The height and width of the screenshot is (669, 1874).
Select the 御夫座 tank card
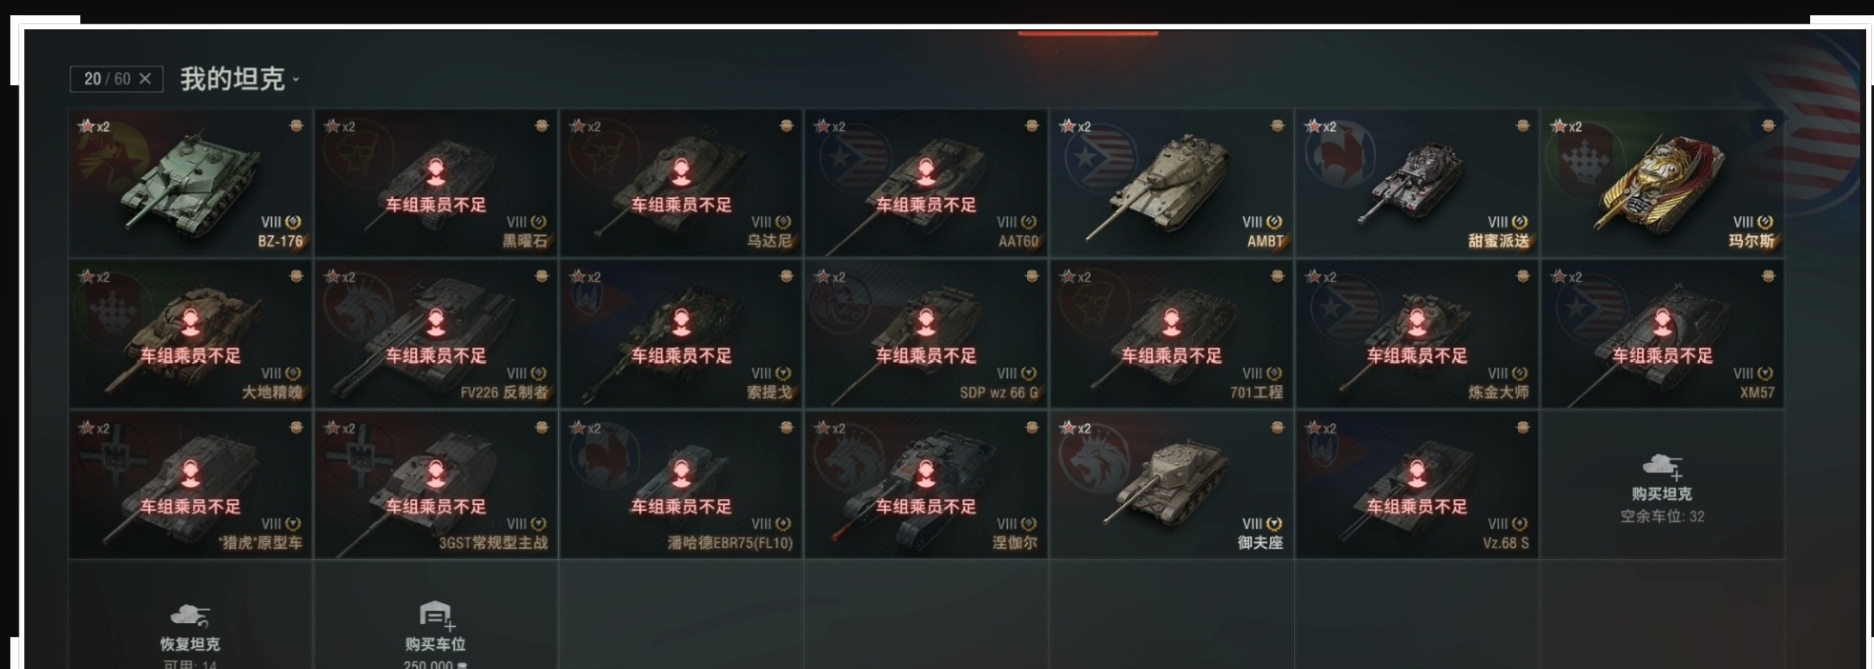[x=1171, y=484]
